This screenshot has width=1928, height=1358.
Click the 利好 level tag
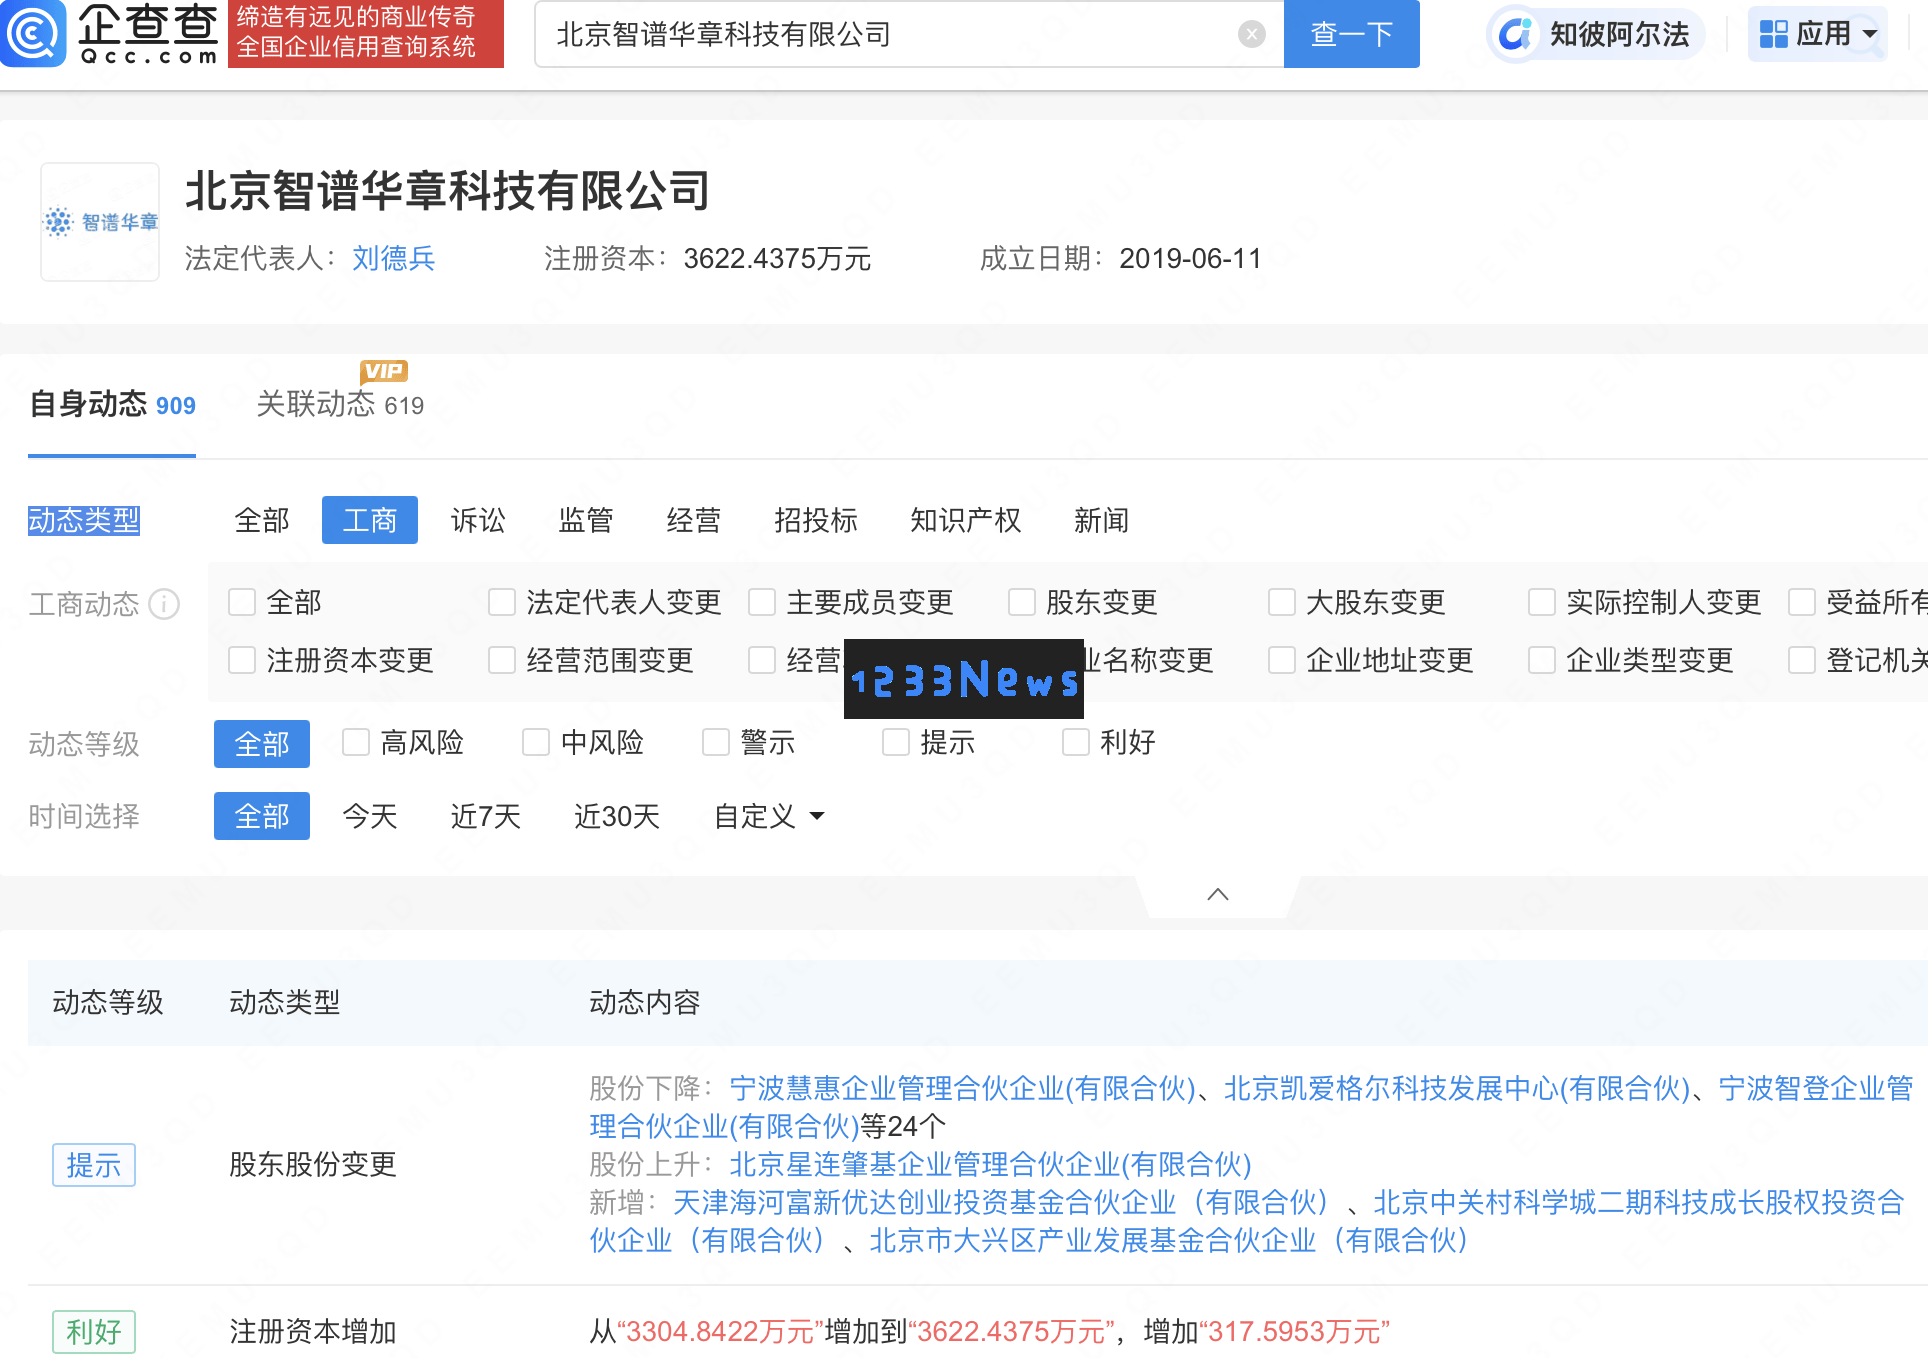[94, 1332]
